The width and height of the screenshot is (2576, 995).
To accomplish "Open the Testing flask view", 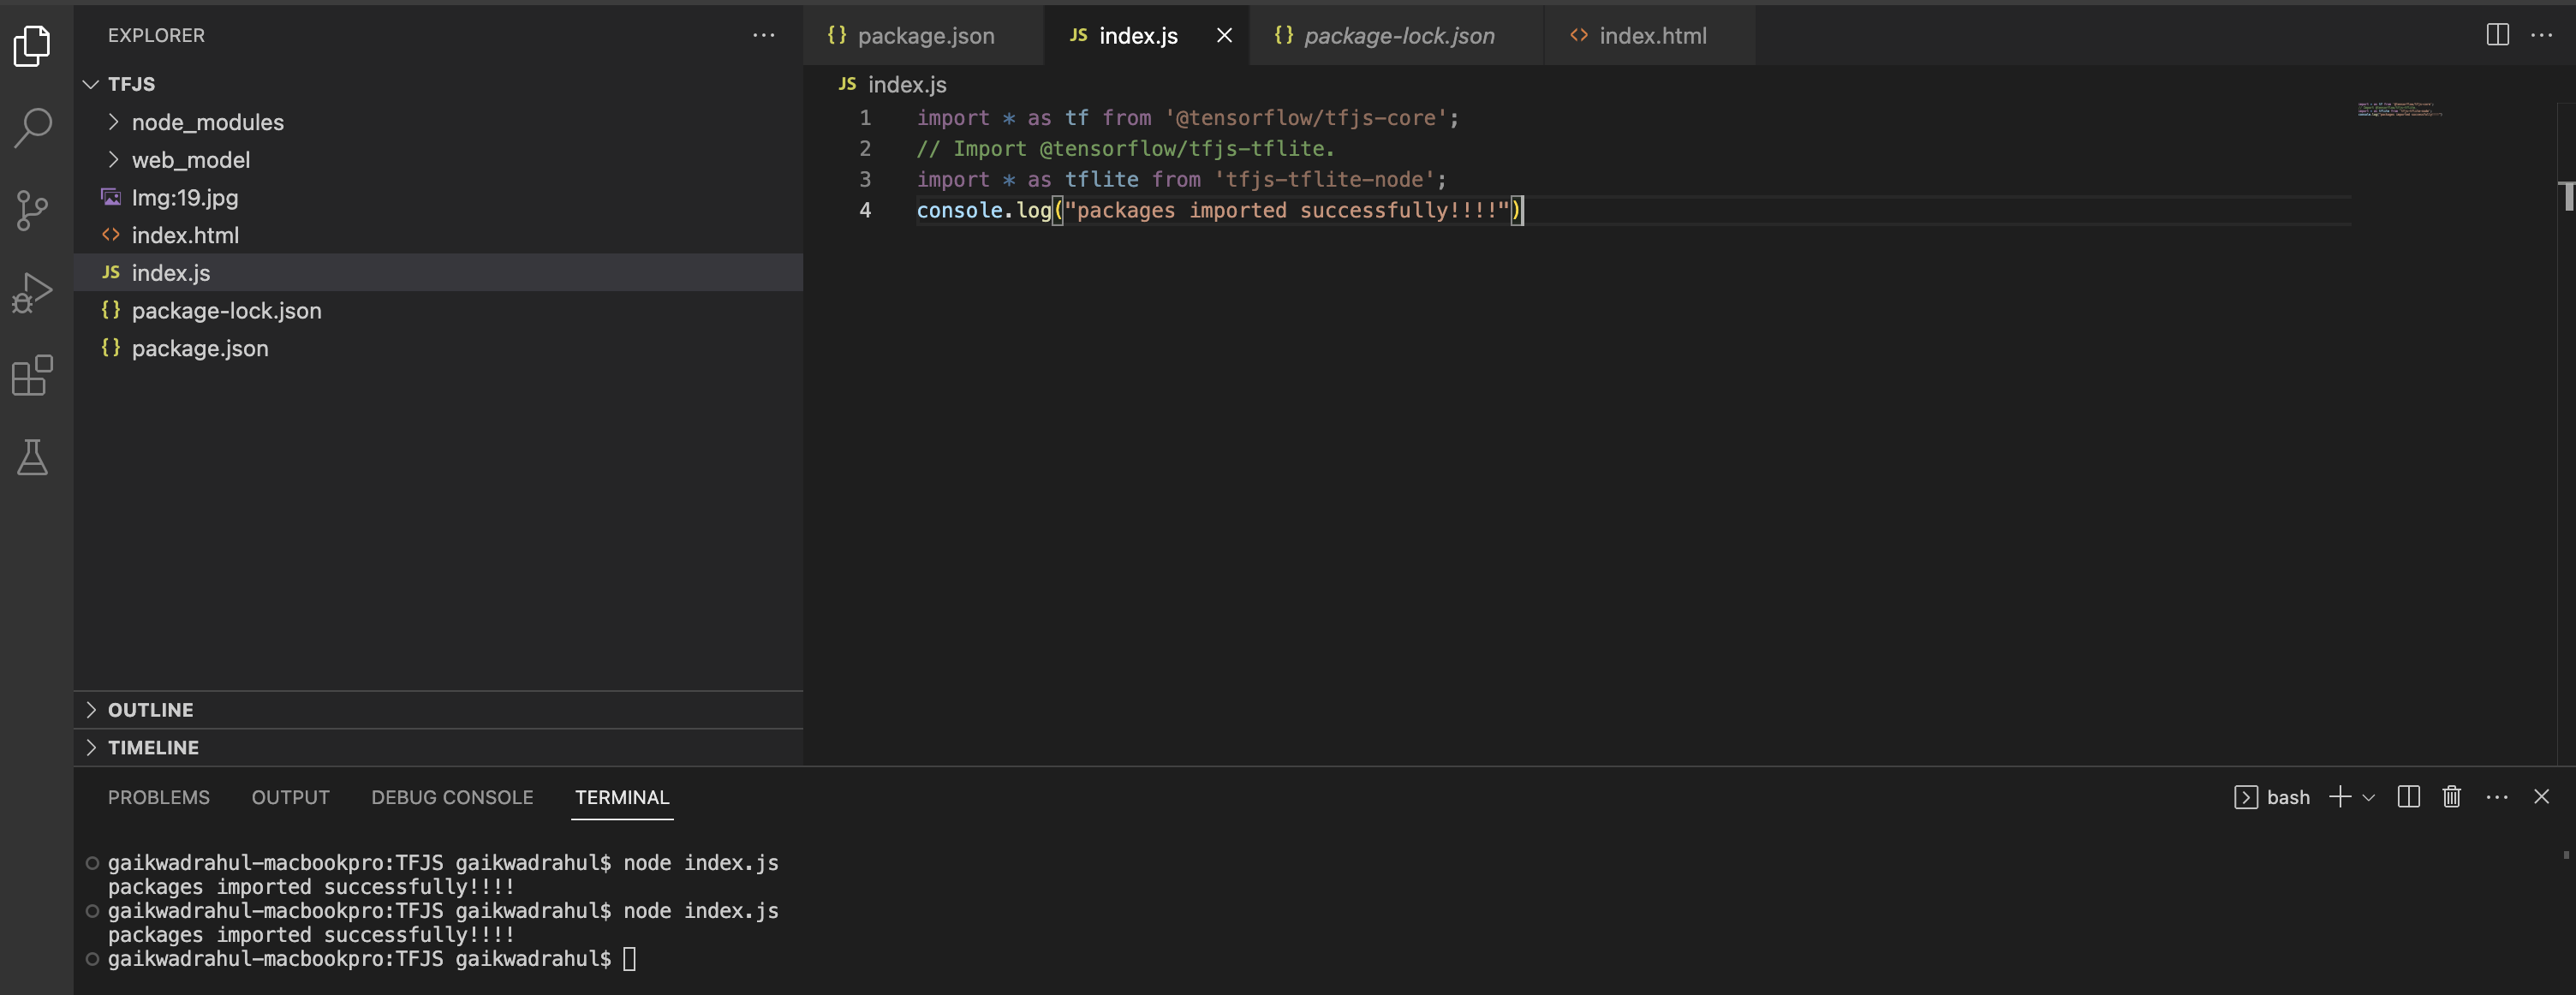I will tap(33, 458).
